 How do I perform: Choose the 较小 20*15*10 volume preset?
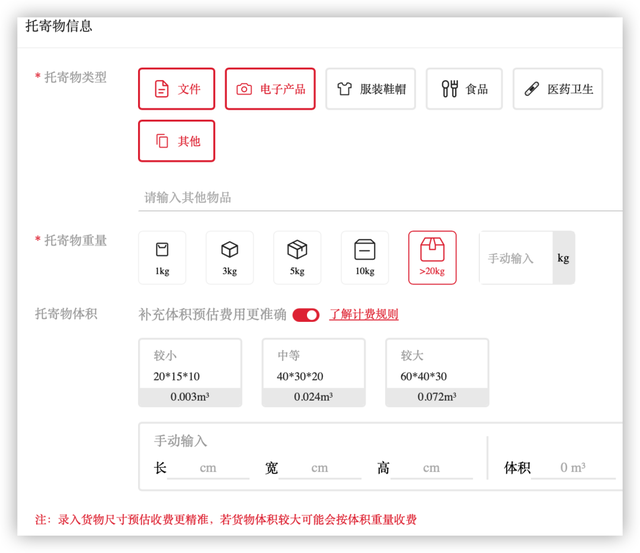pyautogui.click(x=190, y=373)
